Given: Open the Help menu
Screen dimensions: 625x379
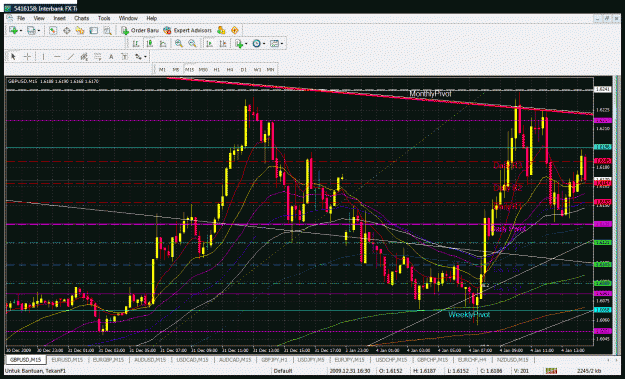Looking at the screenshot, I should click(x=151, y=18).
